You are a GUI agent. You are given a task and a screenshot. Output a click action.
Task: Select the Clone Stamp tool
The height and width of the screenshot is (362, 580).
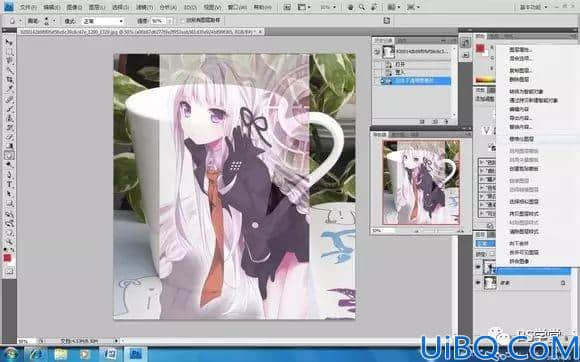[x=9, y=118]
